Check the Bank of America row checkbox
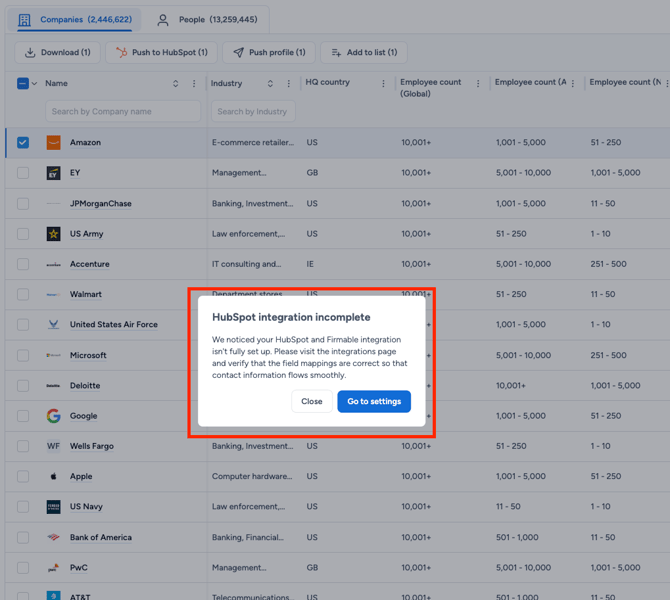Viewport: 670px width, 600px height. pyautogui.click(x=23, y=537)
